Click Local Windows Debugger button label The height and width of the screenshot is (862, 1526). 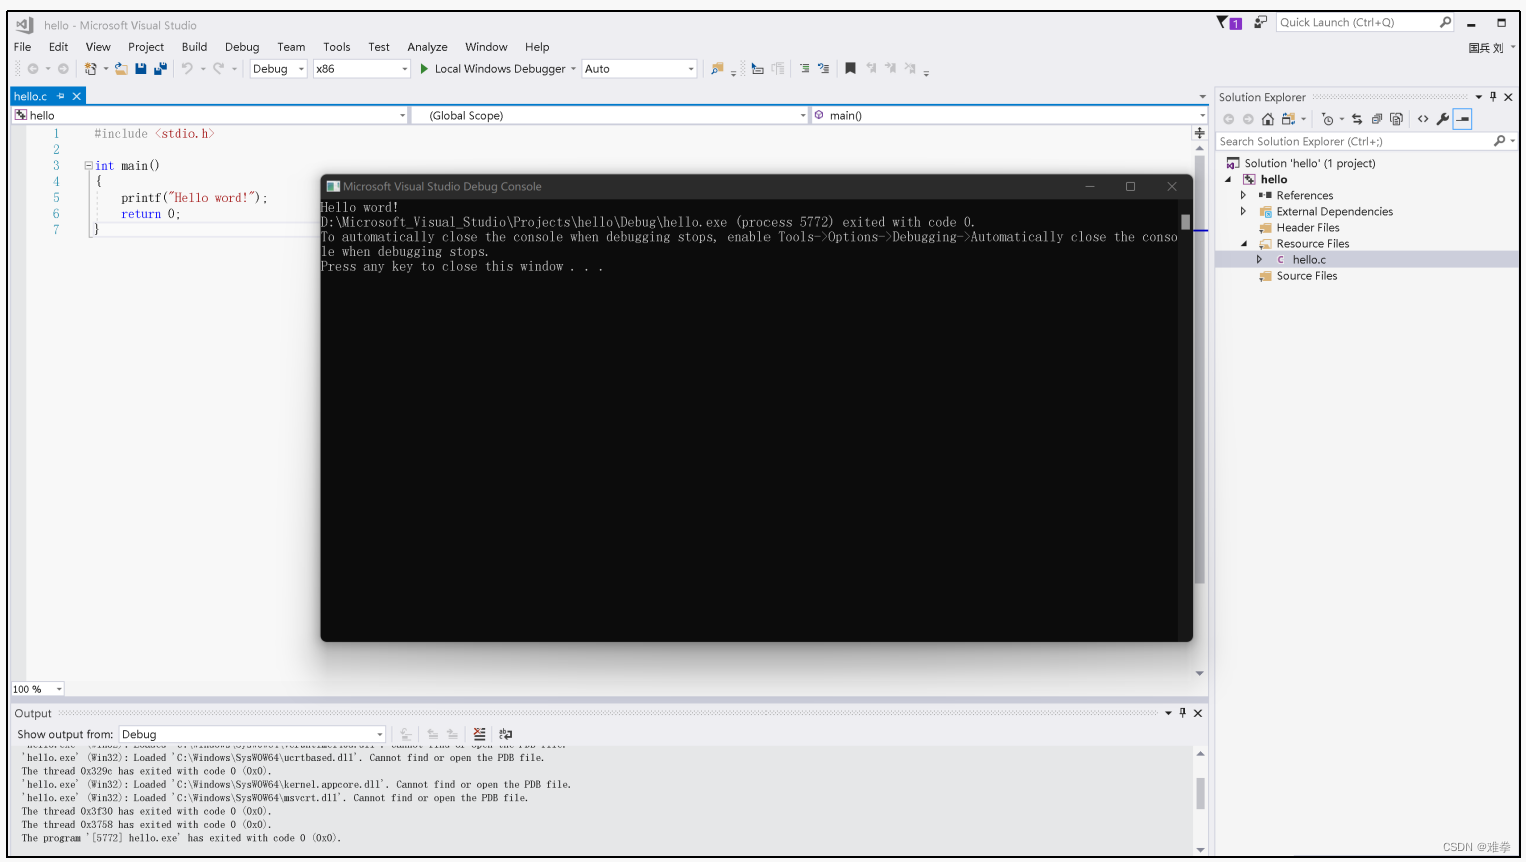pos(500,69)
